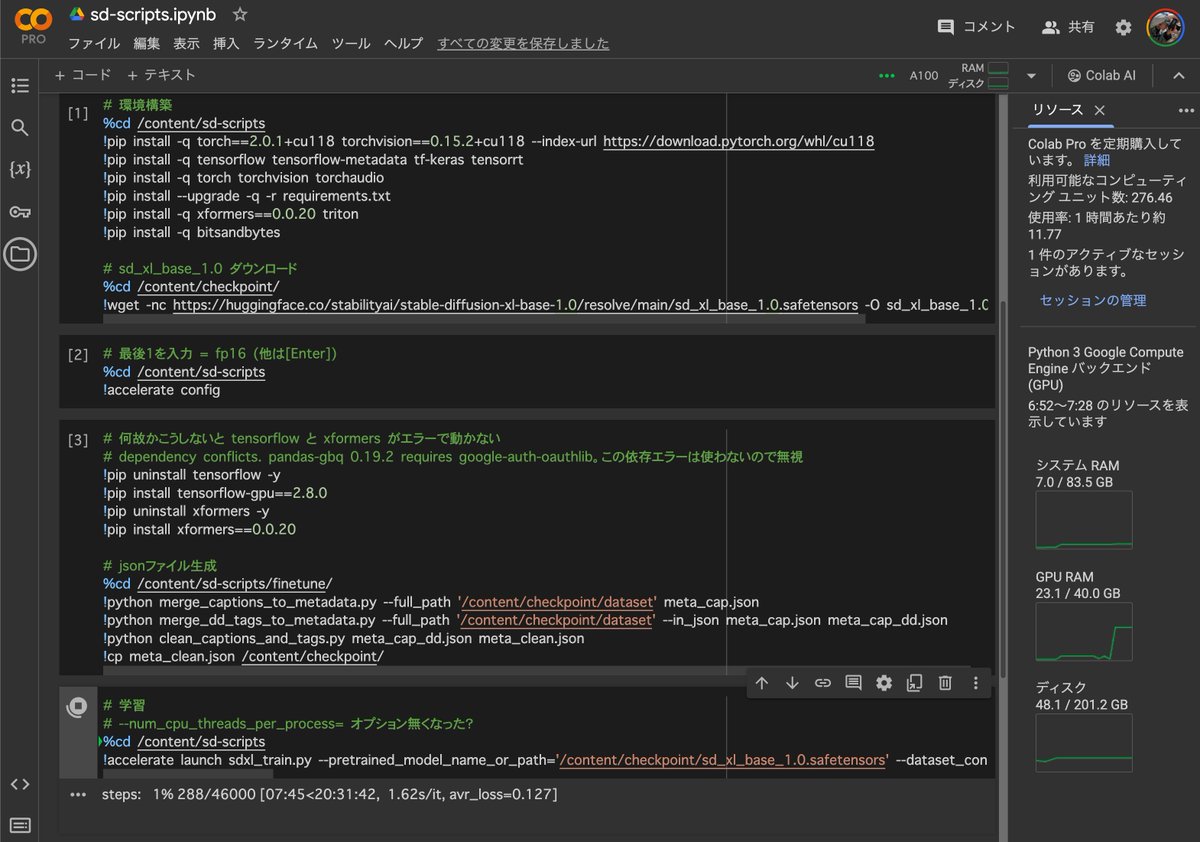Select the リソース tab
The width and height of the screenshot is (1200, 842).
[x=1058, y=110]
